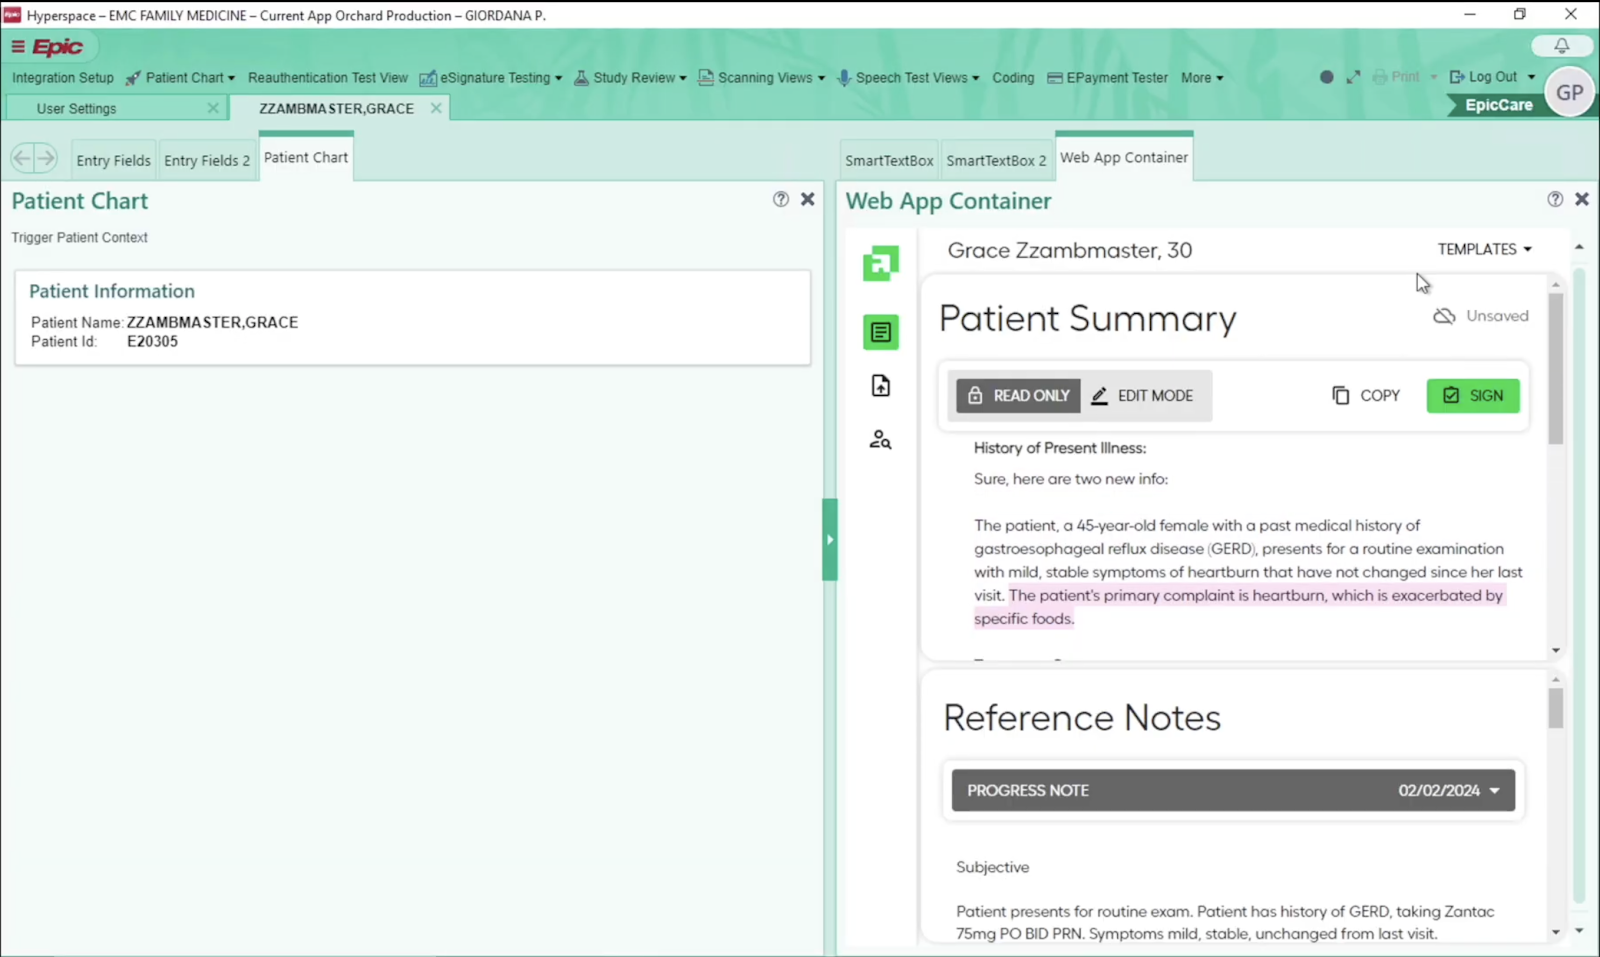Click the GP user avatar
1600x957 pixels.
pos(1569,92)
